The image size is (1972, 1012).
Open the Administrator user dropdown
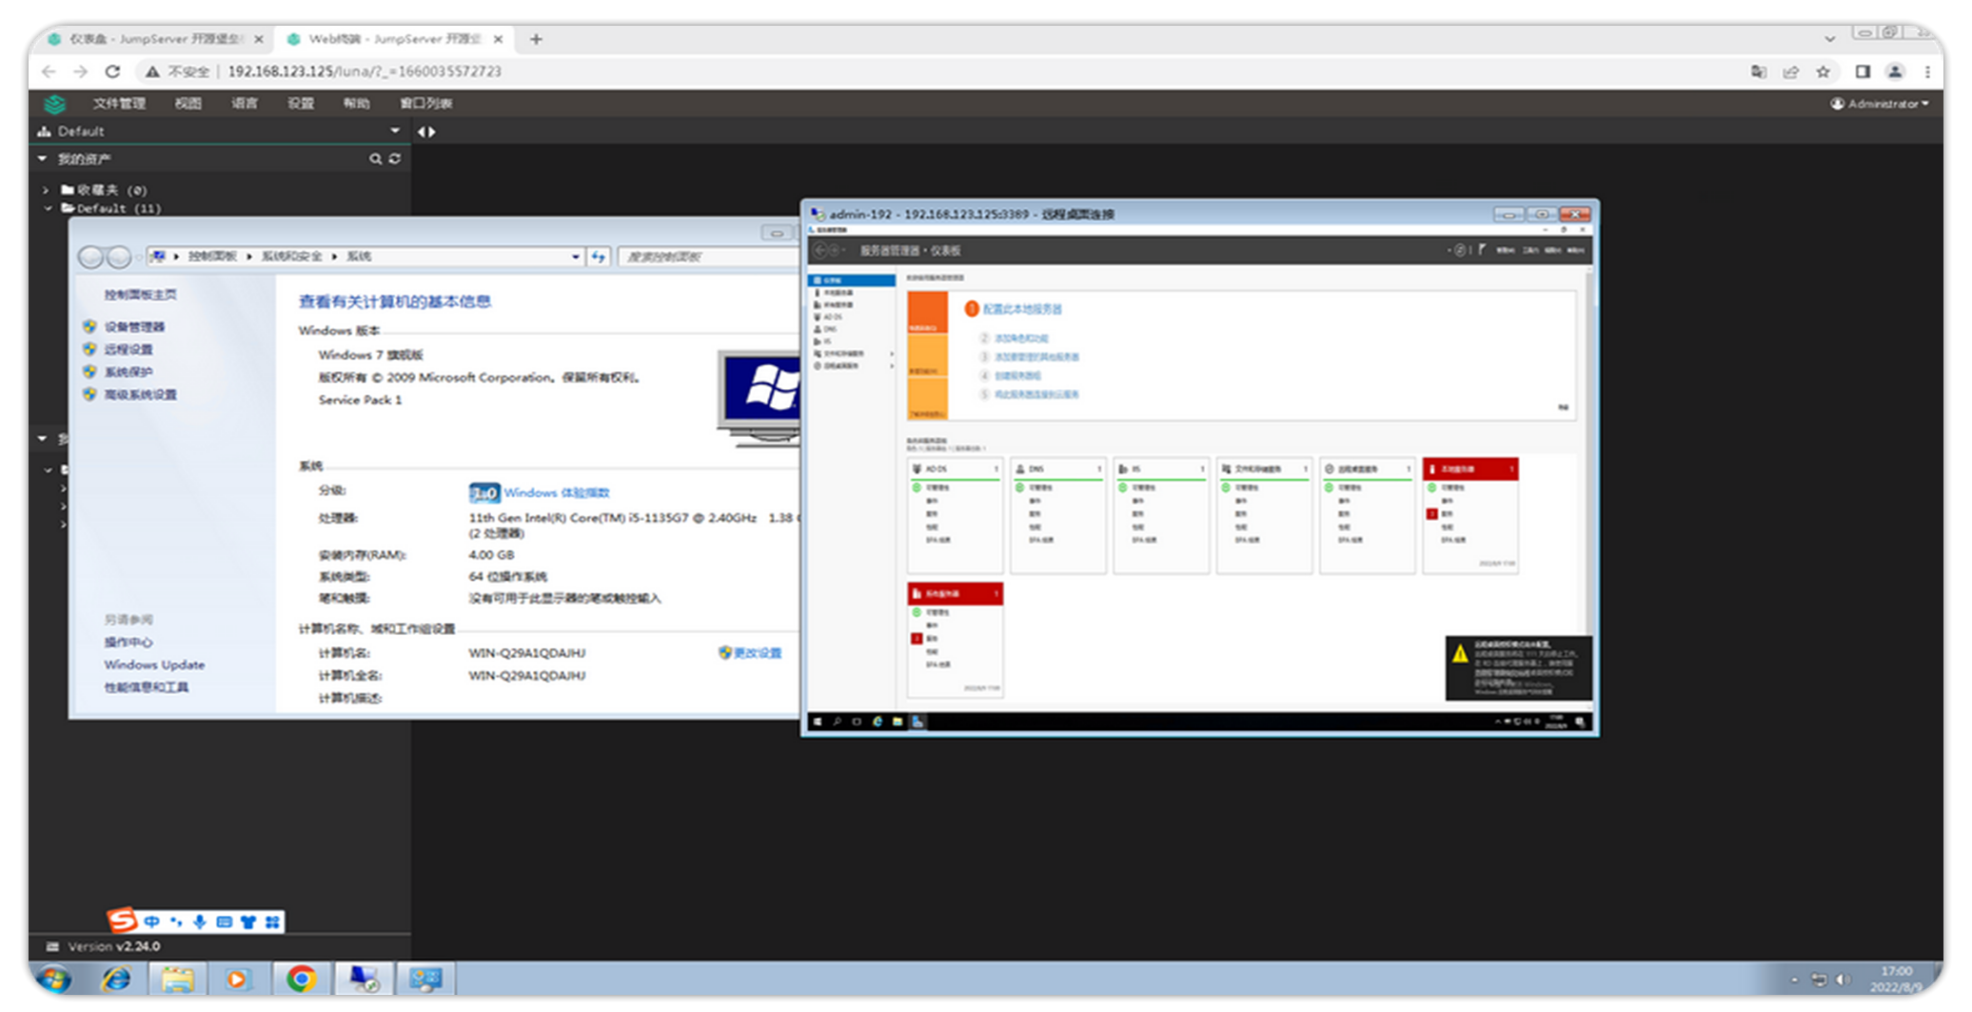(x=1879, y=104)
